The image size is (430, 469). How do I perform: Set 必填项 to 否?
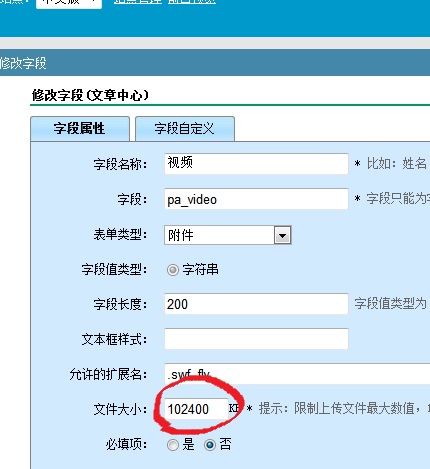(x=210, y=445)
